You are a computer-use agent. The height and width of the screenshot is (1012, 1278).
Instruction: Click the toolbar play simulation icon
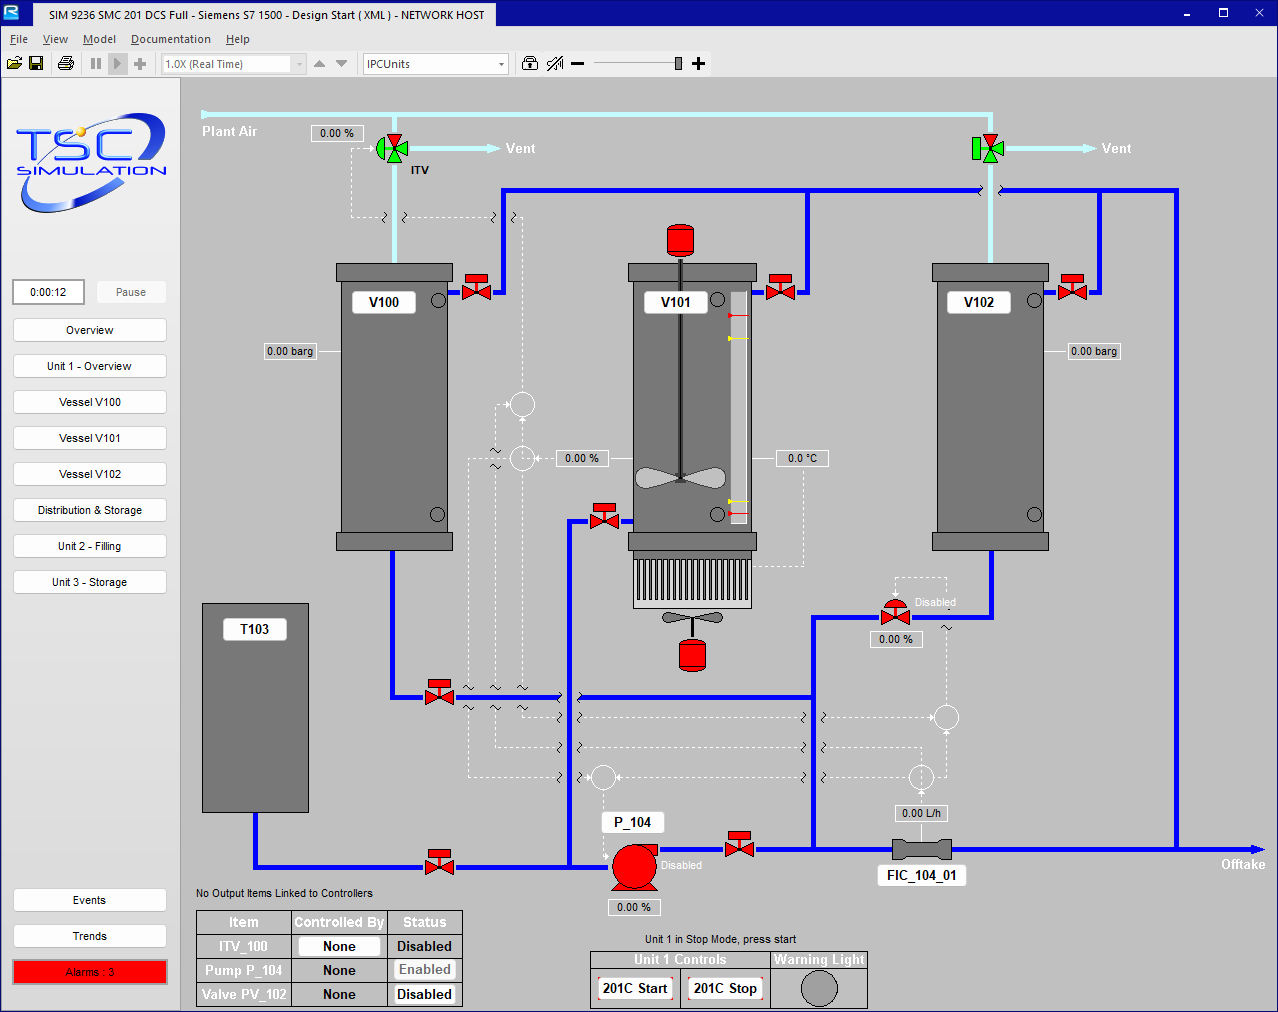tap(117, 63)
